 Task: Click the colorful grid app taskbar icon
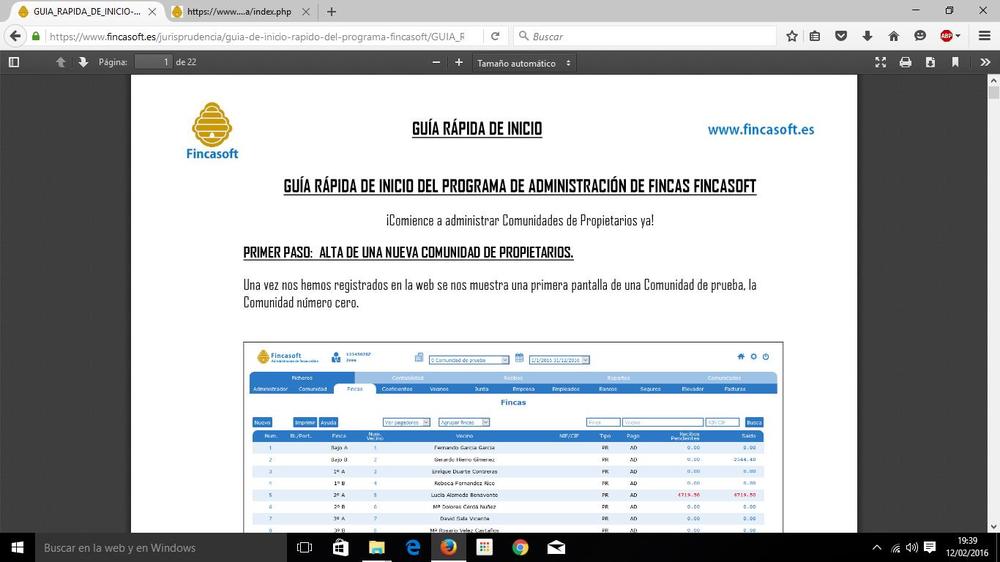click(x=485, y=547)
